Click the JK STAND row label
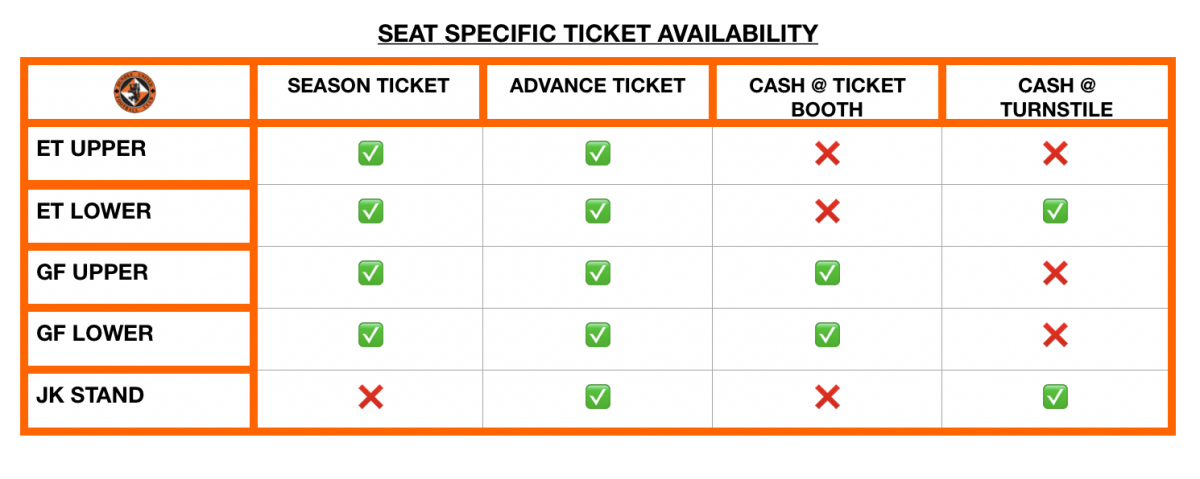This screenshot has height=479, width=1200. [90, 395]
